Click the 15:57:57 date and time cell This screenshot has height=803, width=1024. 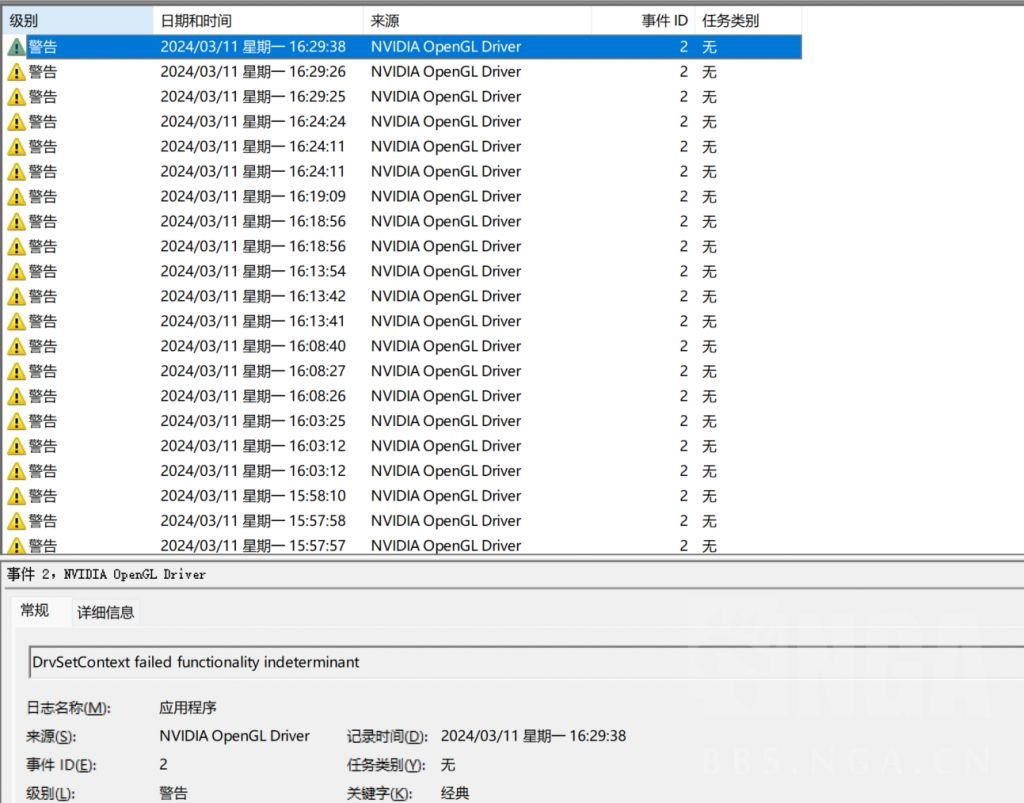tap(253, 546)
